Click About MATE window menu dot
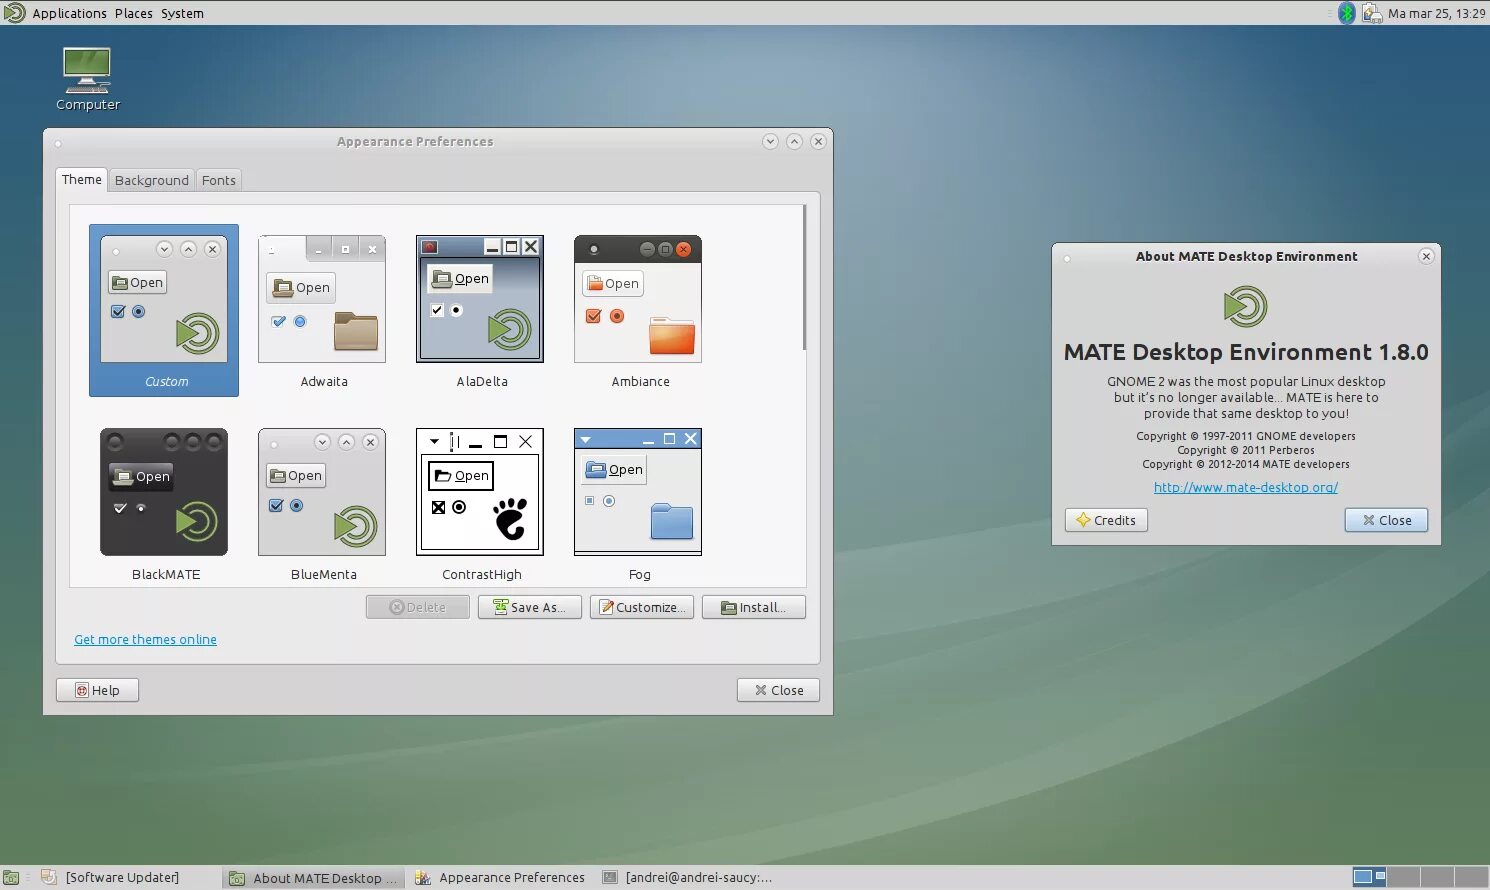This screenshot has height=890, width=1490. [1067, 258]
